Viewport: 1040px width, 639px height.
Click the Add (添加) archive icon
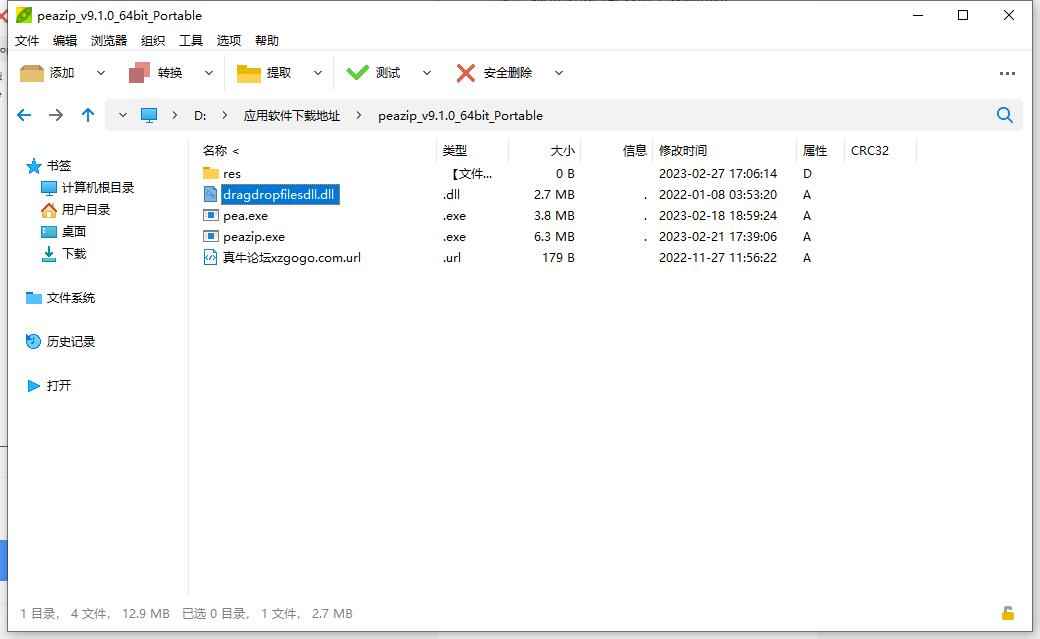(x=33, y=72)
